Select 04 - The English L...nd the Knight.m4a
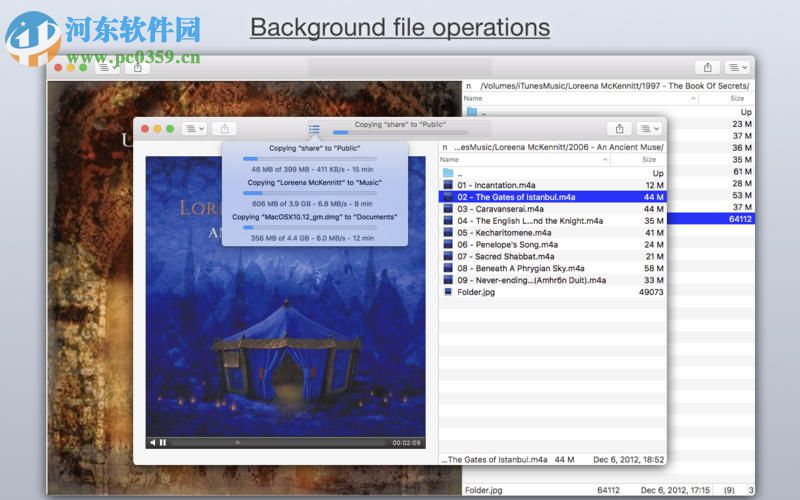The height and width of the screenshot is (500, 800). (553, 221)
